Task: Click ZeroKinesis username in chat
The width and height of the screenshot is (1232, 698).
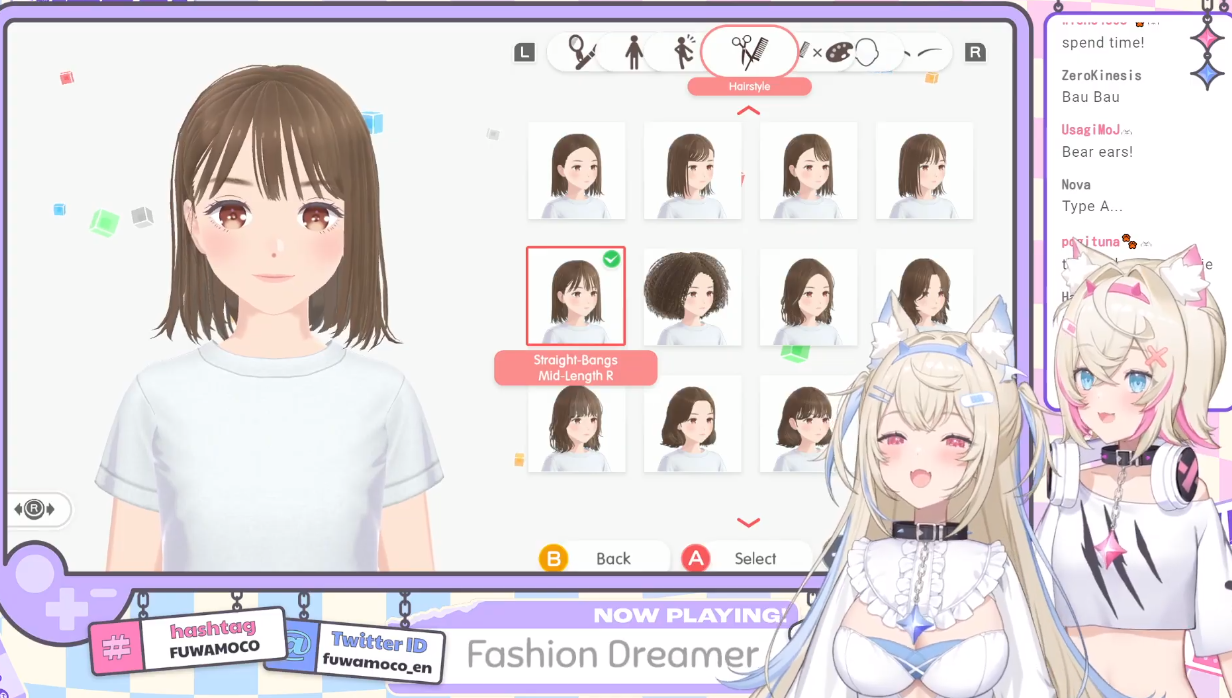Action: click(1101, 75)
